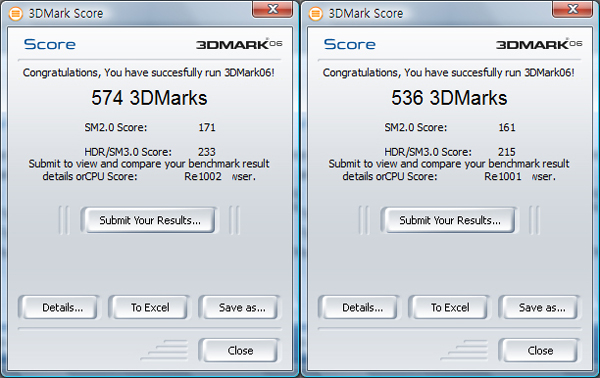Click the orange 3DMark title icon of the 574 window

15,14
